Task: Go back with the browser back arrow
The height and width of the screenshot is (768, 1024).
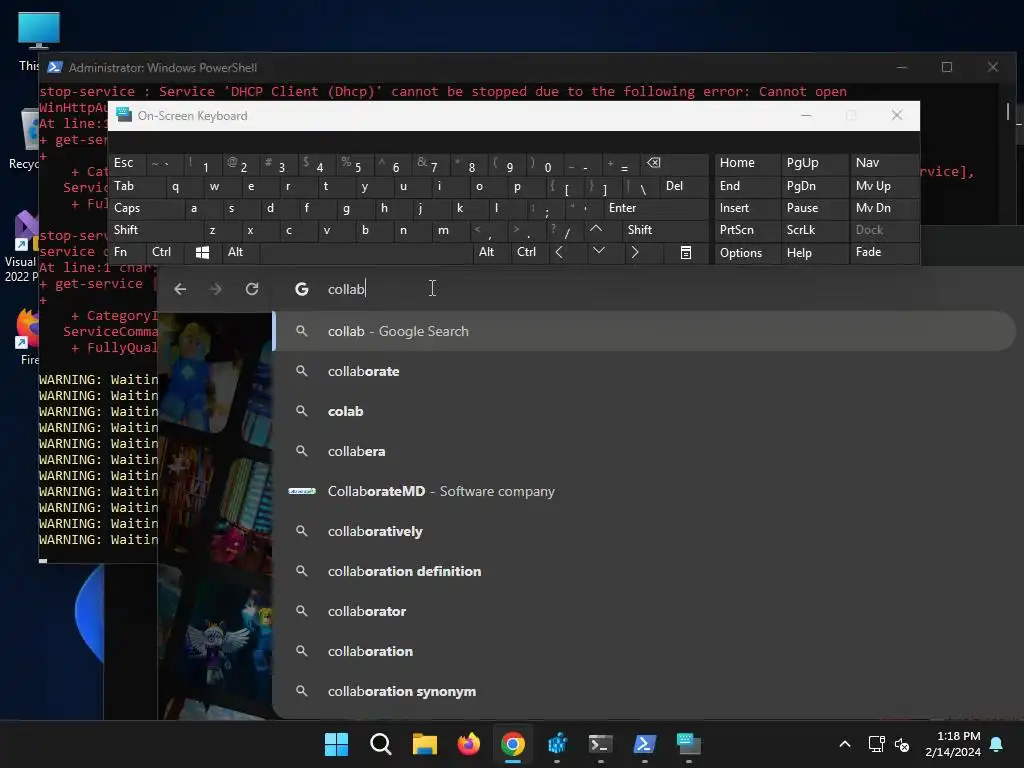Action: tap(180, 289)
